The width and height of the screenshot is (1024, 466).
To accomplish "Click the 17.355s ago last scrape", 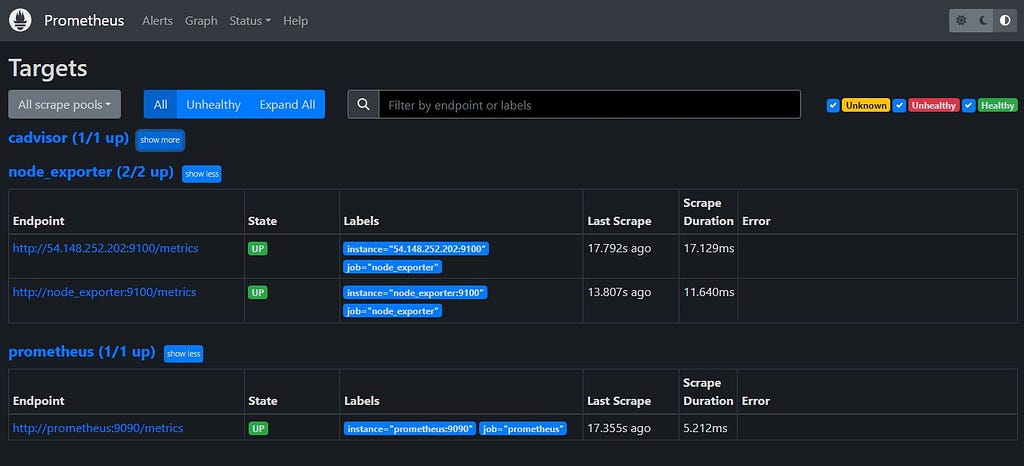I will click(x=619, y=428).
